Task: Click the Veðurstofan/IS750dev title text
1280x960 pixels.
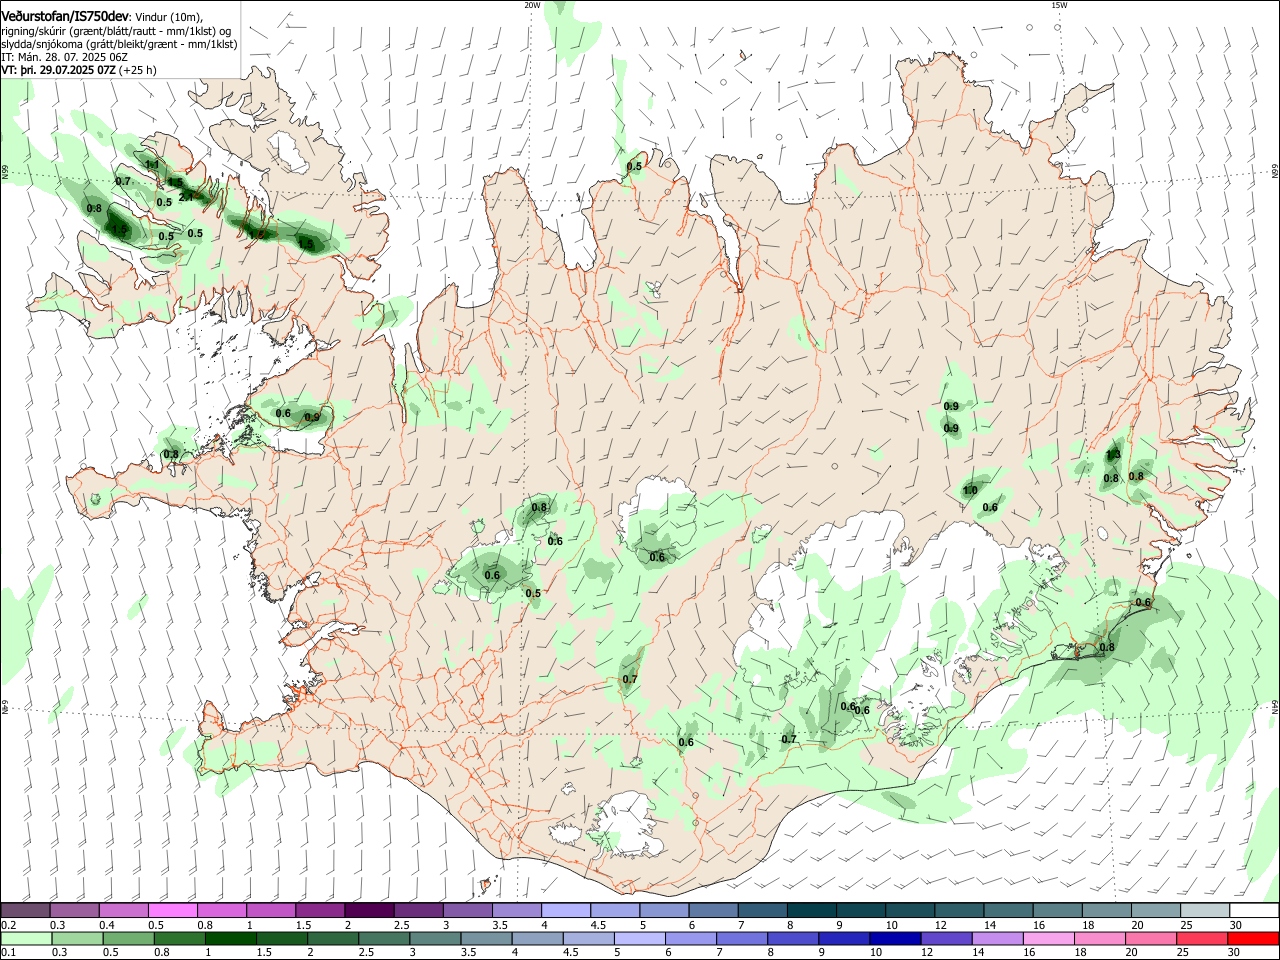Action: point(64,16)
